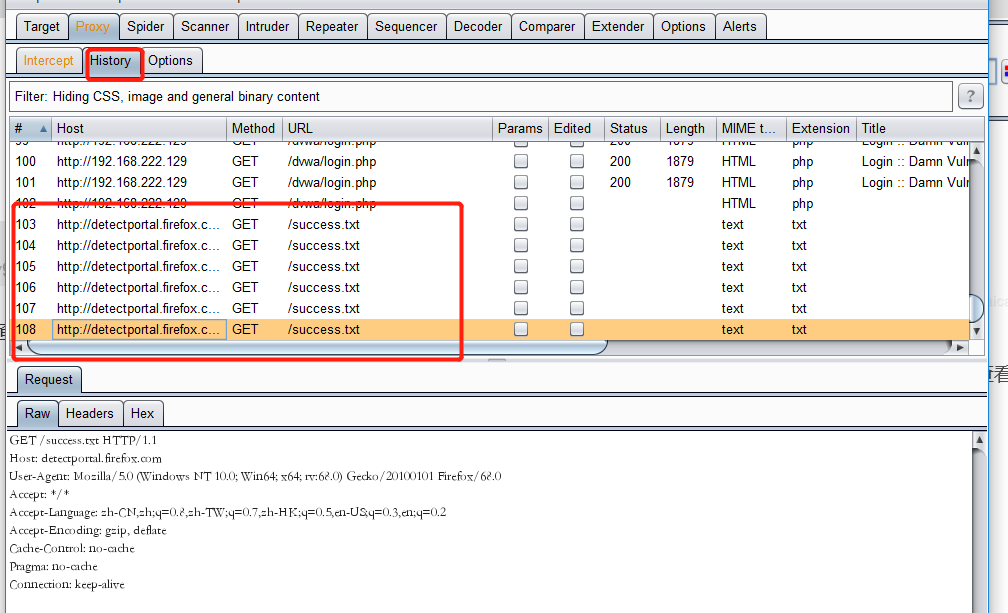This screenshot has width=1008, height=613.
Task: Sort history by Method column header
Action: (255, 129)
